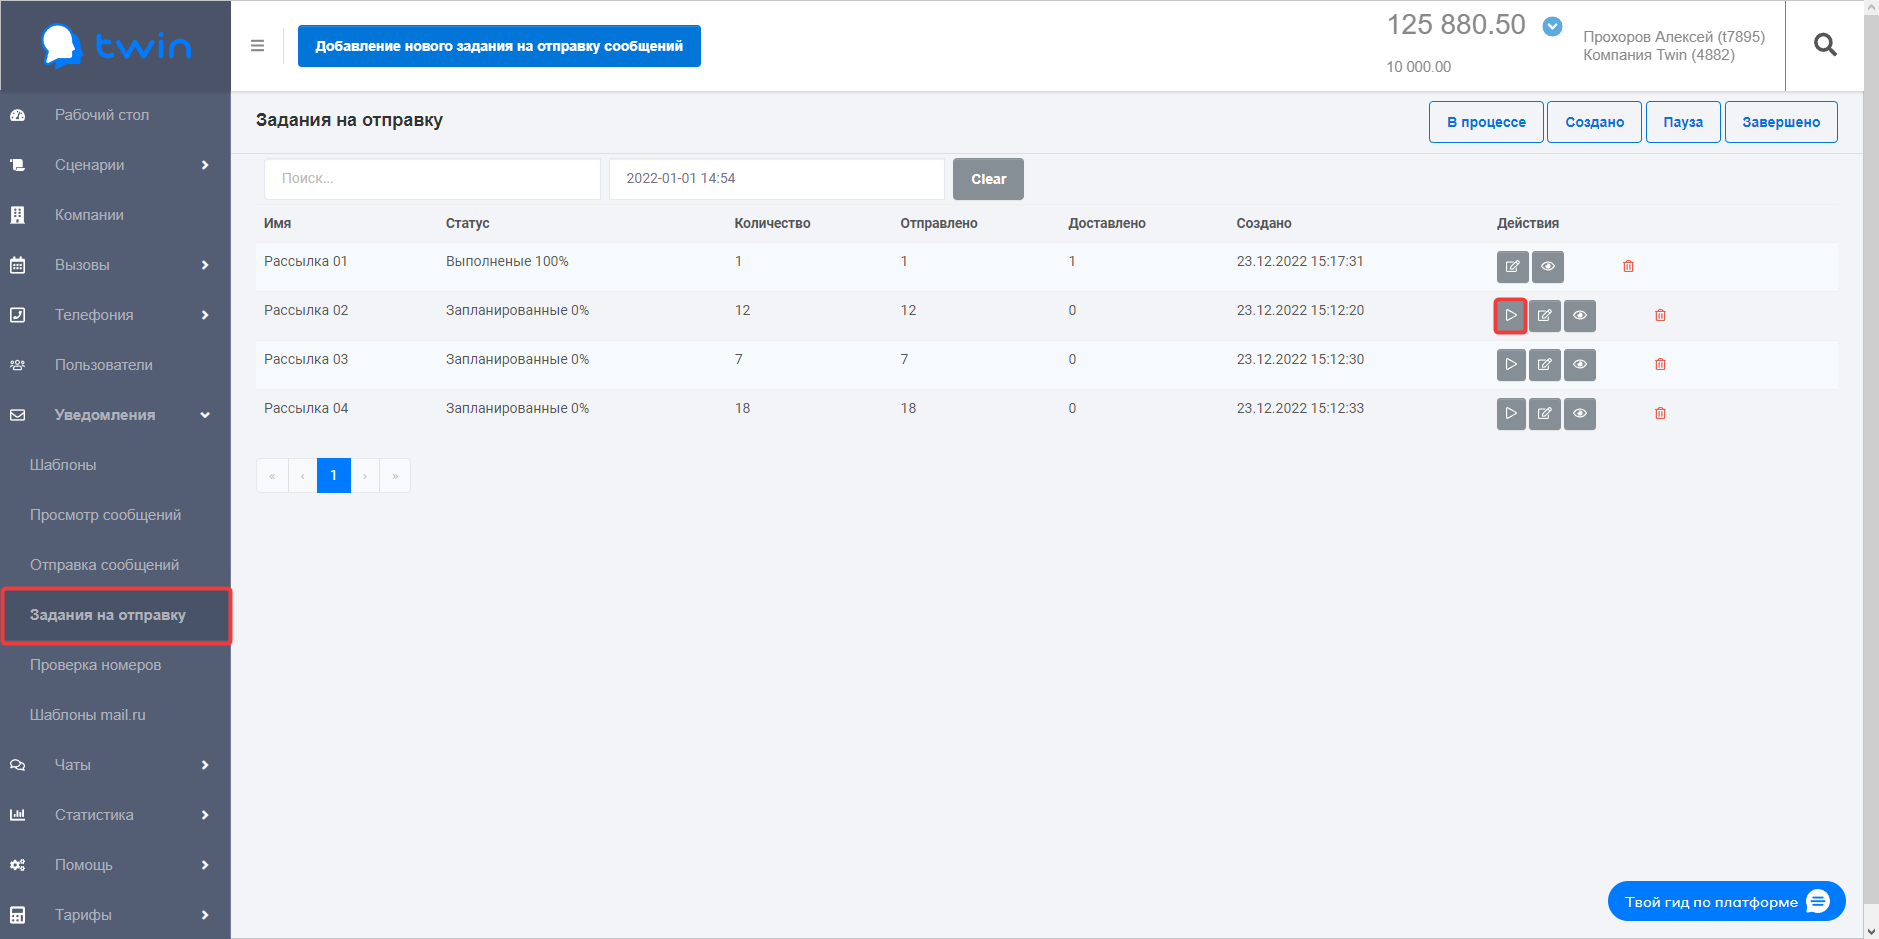Go to first page with « arrow
This screenshot has width=1879, height=939.
[x=272, y=476]
